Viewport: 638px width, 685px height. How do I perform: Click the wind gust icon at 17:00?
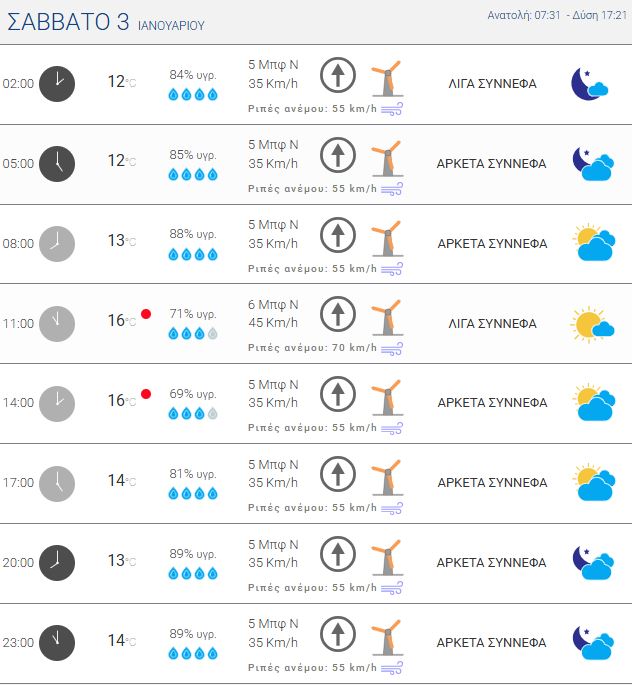point(392,508)
